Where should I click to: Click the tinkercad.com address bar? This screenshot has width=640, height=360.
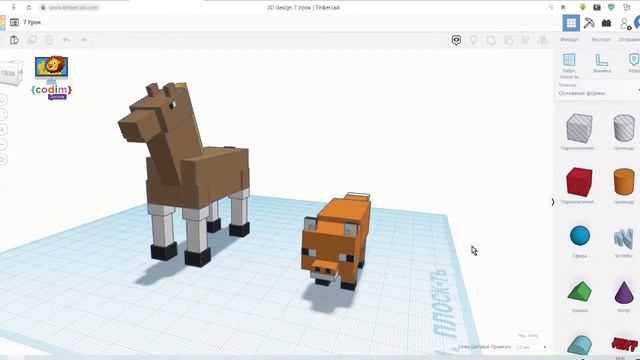coord(73,7)
